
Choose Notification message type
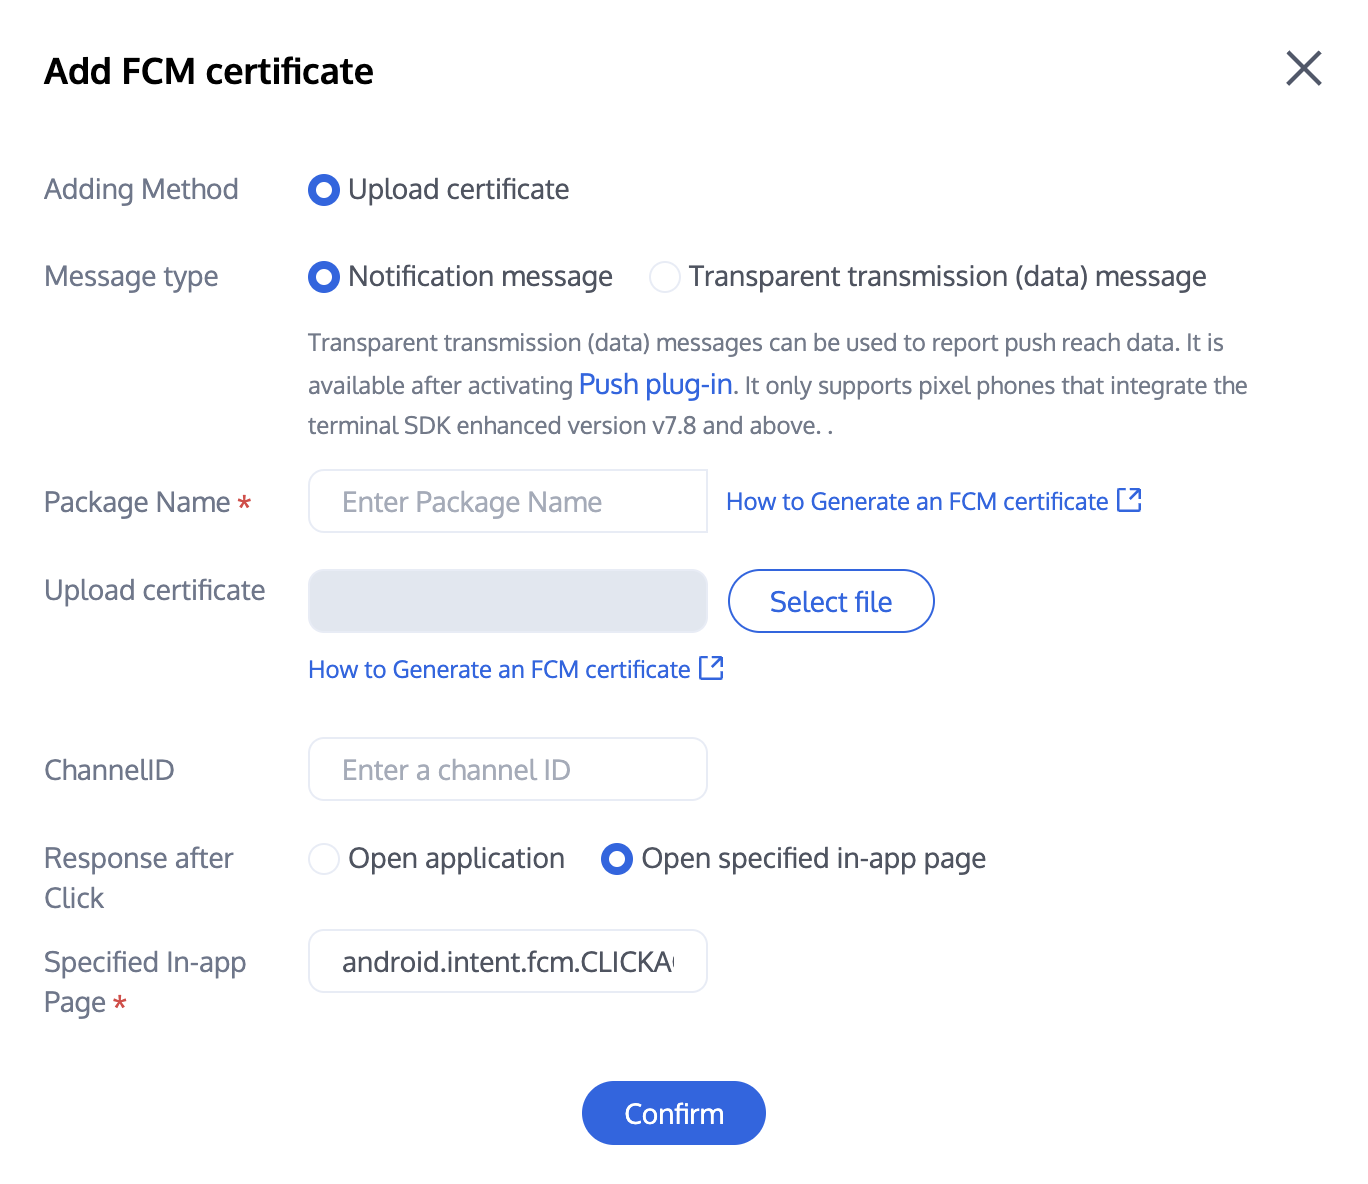pos(324,277)
